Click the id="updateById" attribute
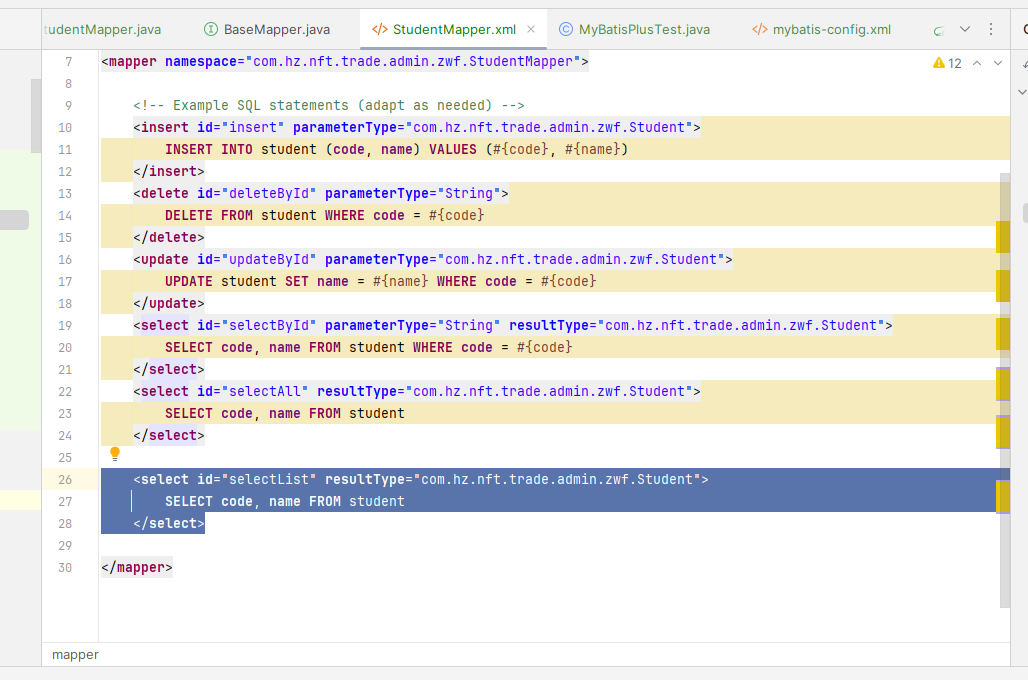1028x680 pixels. point(256,259)
